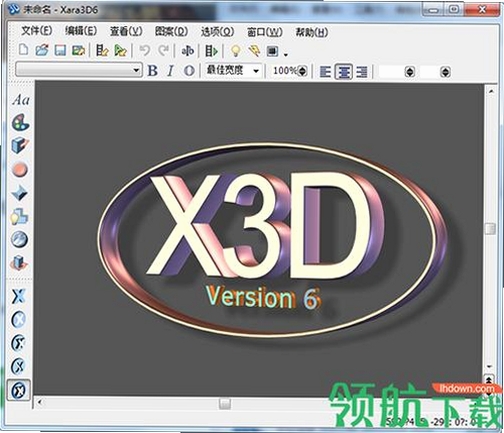Open the 编辑(E) menu
This screenshot has height=433, width=504.
pos(81,31)
